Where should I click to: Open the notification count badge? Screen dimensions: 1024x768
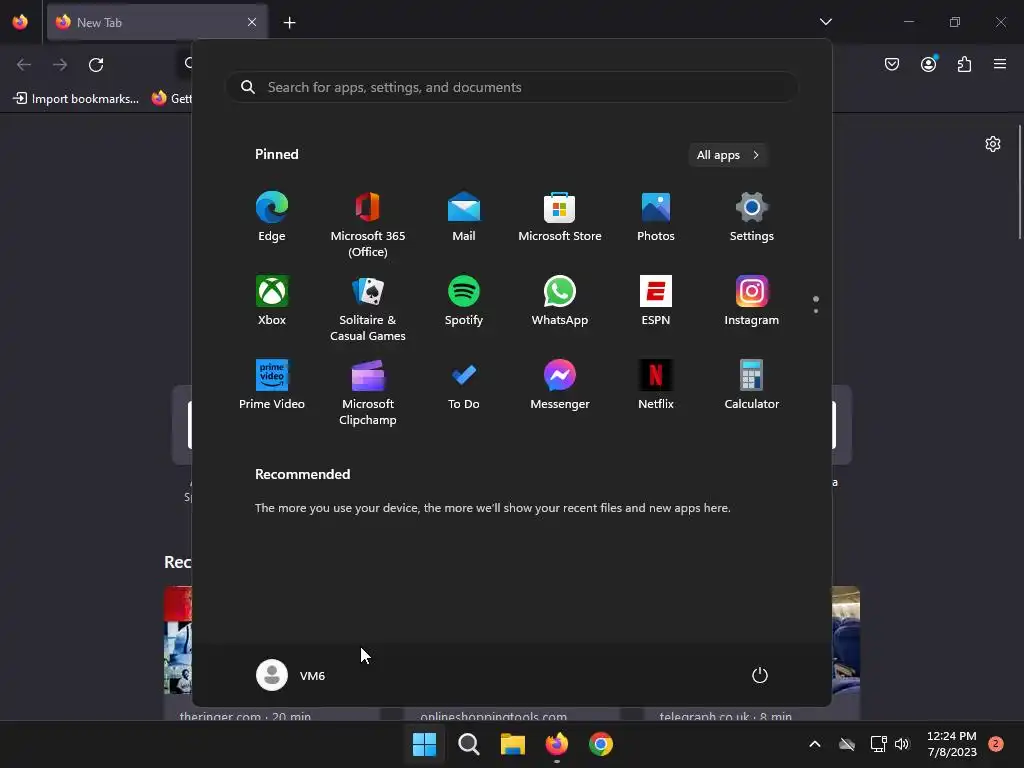[x=996, y=744]
